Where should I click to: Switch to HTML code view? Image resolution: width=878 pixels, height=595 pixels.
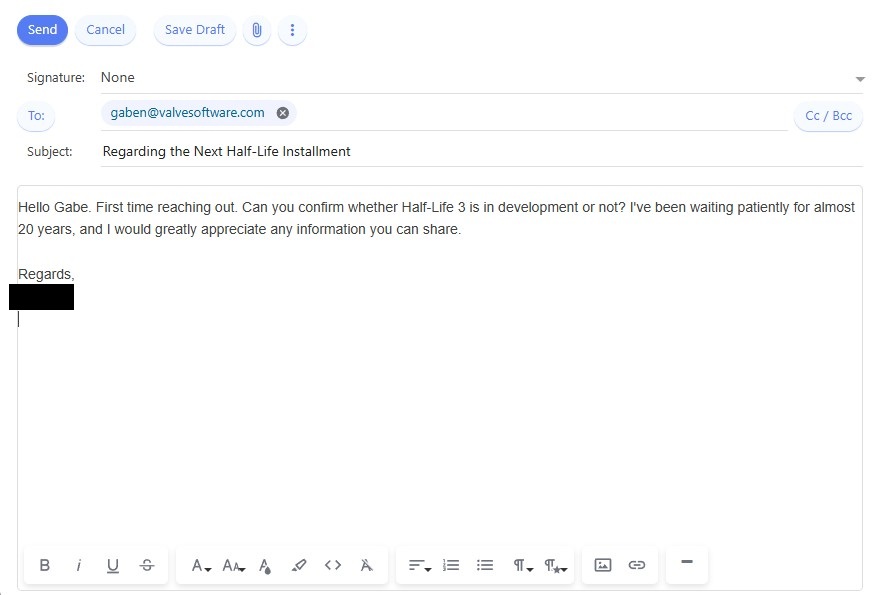tap(333, 565)
